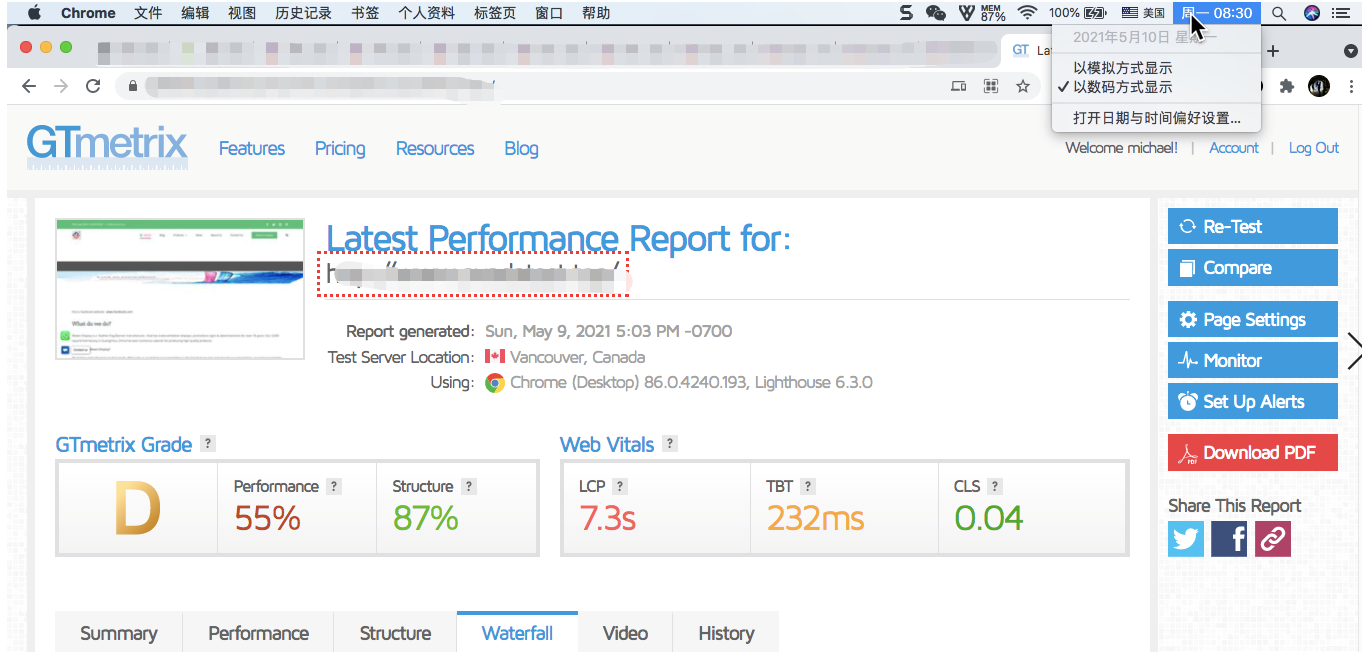The image size is (1362, 652).
Task: Click the help icon beside Web Vitals
Action: point(670,444)
